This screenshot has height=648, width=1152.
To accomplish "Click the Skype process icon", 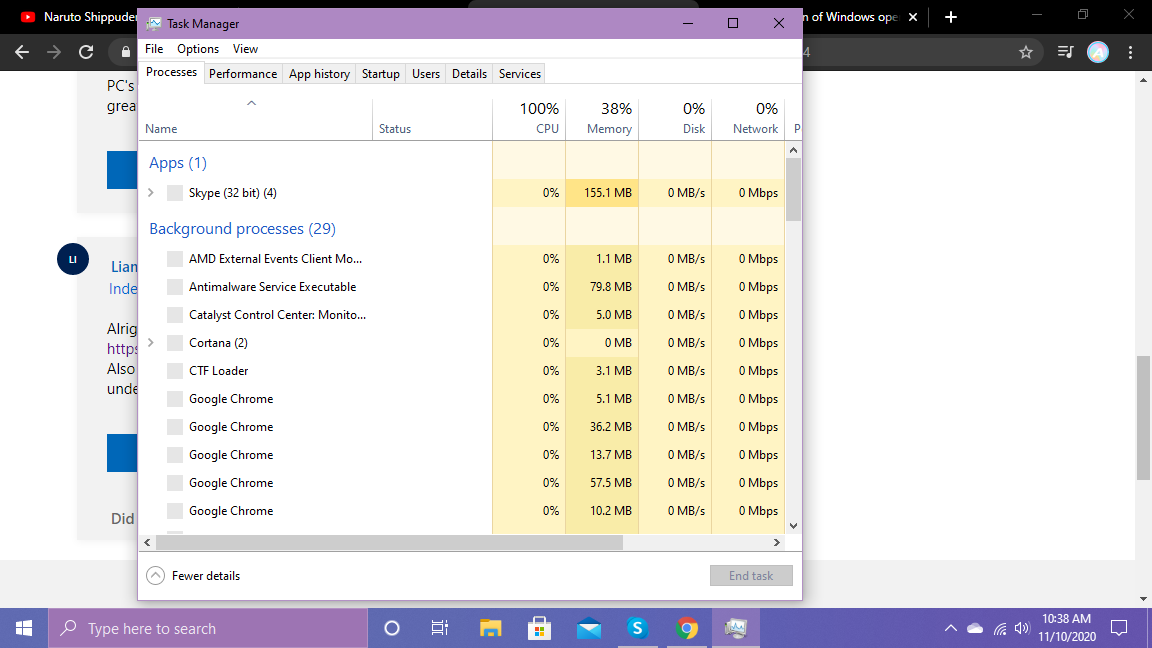I will coord(175,193).
